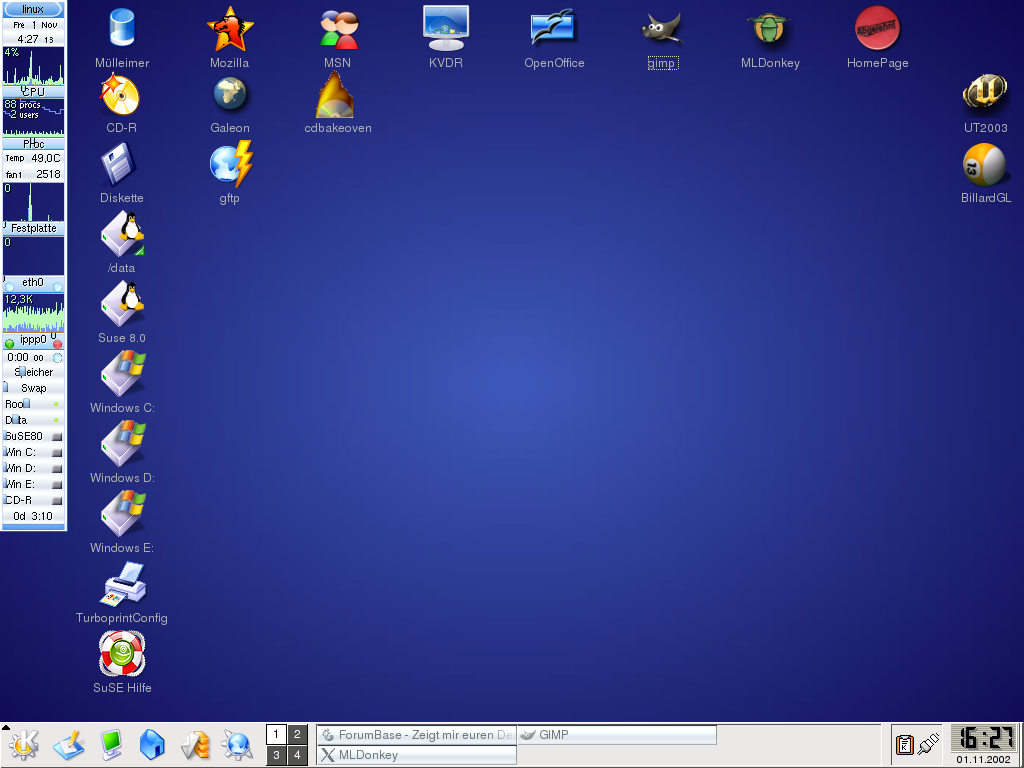
Task: Click the fan1 2518 sensor reading
Action: [x=33, y=174]
